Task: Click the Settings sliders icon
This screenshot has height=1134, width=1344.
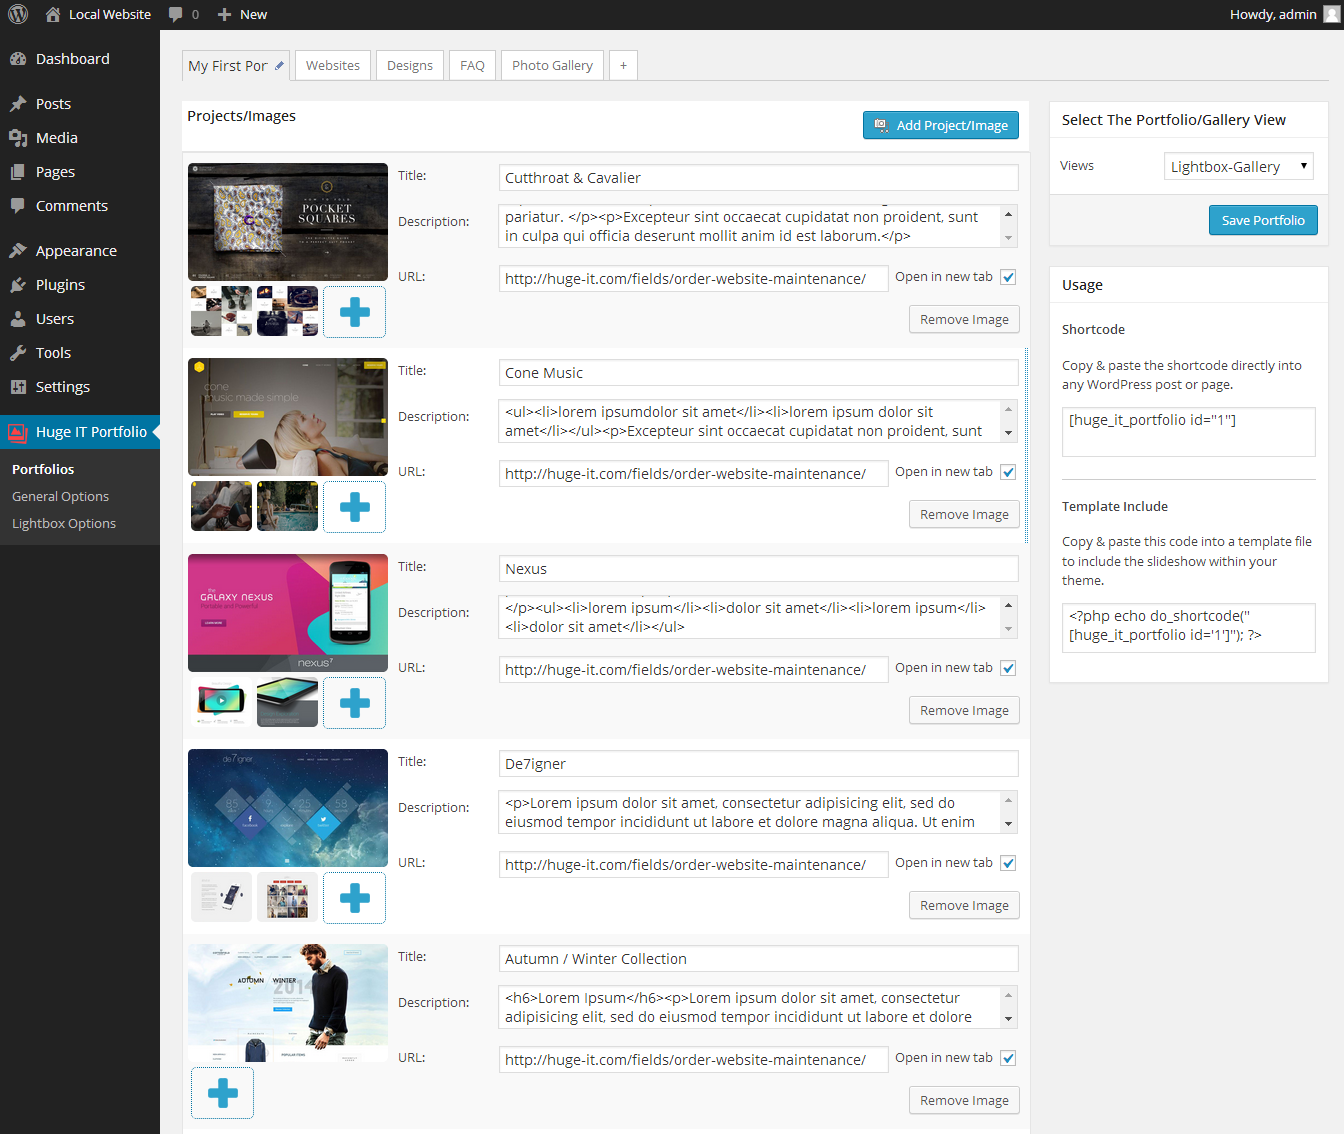Action: coord(18,387)
